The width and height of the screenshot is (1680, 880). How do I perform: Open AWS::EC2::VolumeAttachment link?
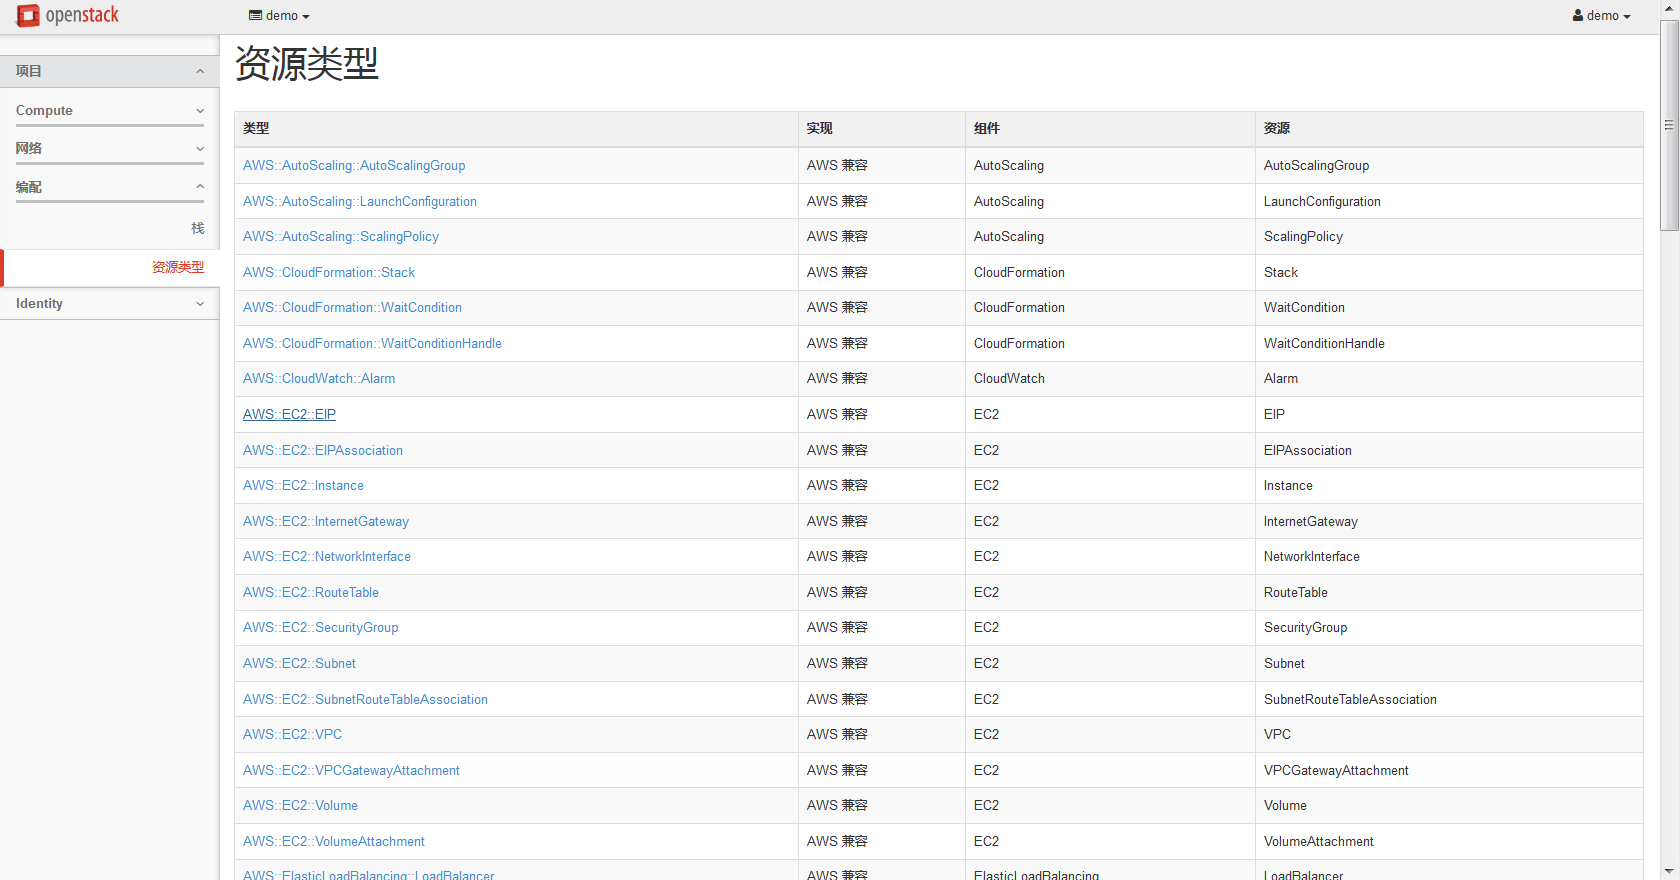point(334,841)
